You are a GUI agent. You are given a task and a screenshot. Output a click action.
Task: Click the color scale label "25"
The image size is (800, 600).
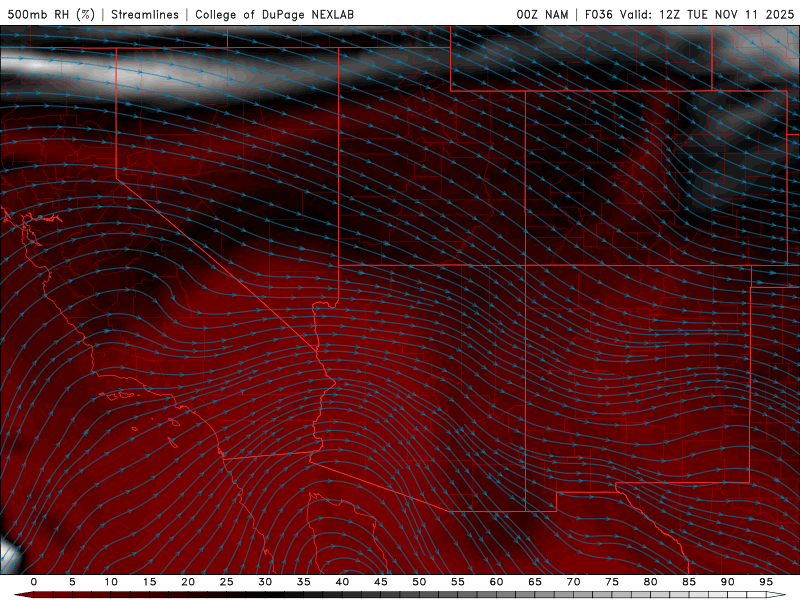227,582
